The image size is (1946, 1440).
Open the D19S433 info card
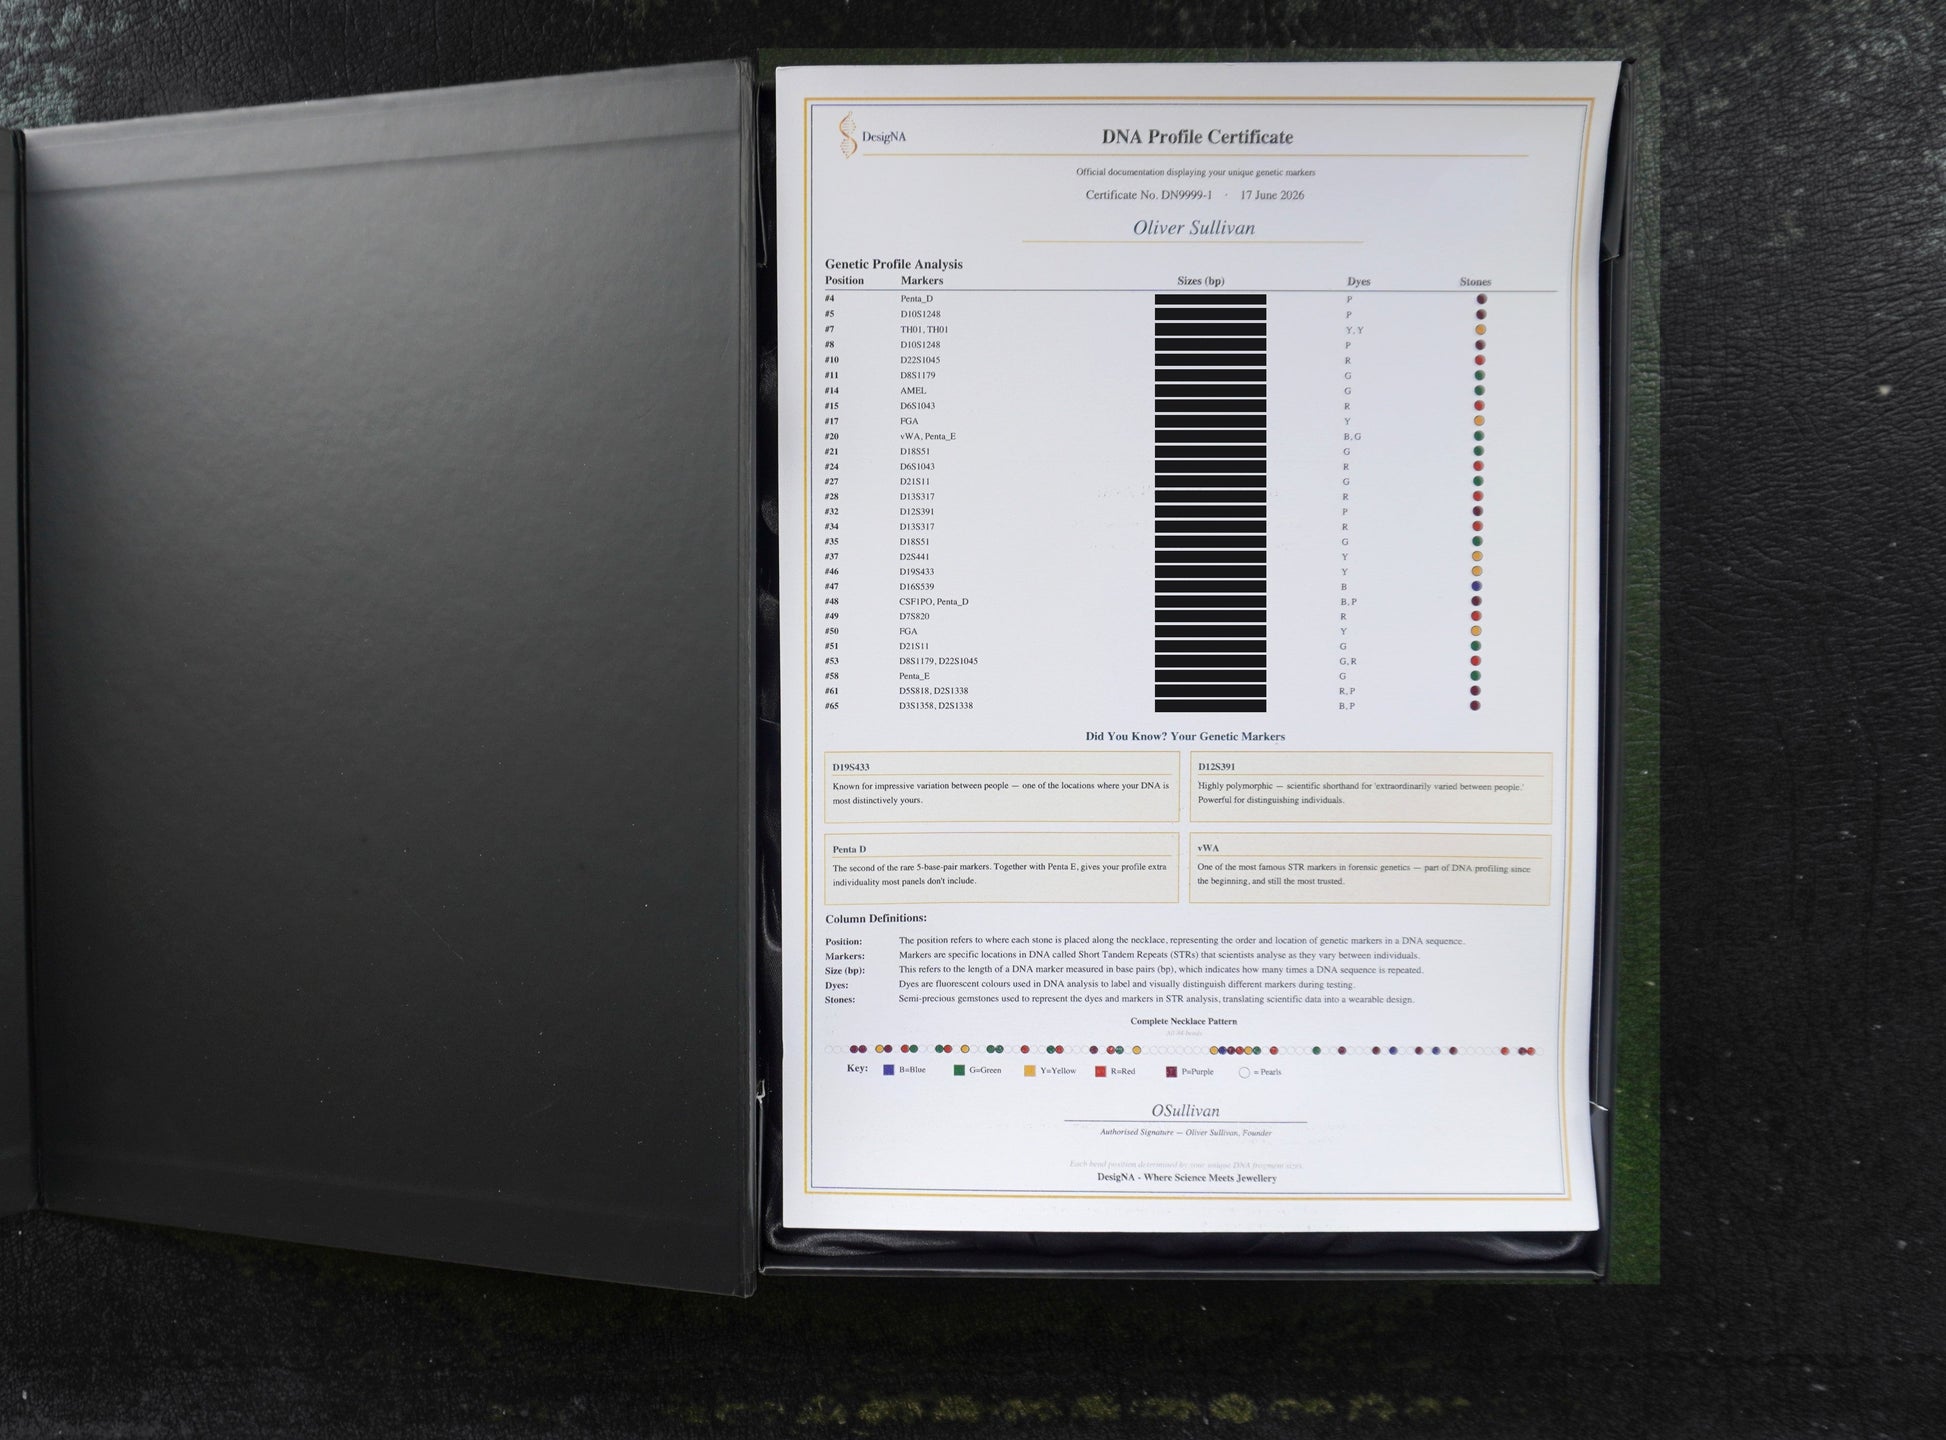(x=1001, y=786)
